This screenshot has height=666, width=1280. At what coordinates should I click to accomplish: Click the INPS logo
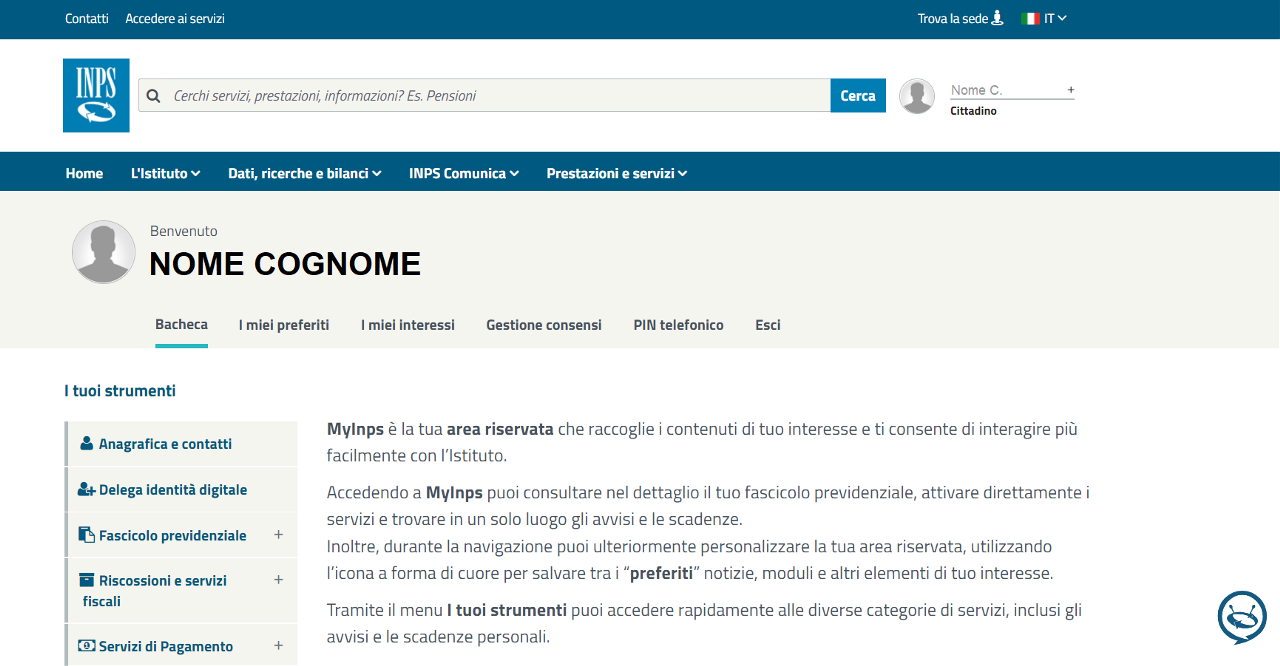(96, 95)
